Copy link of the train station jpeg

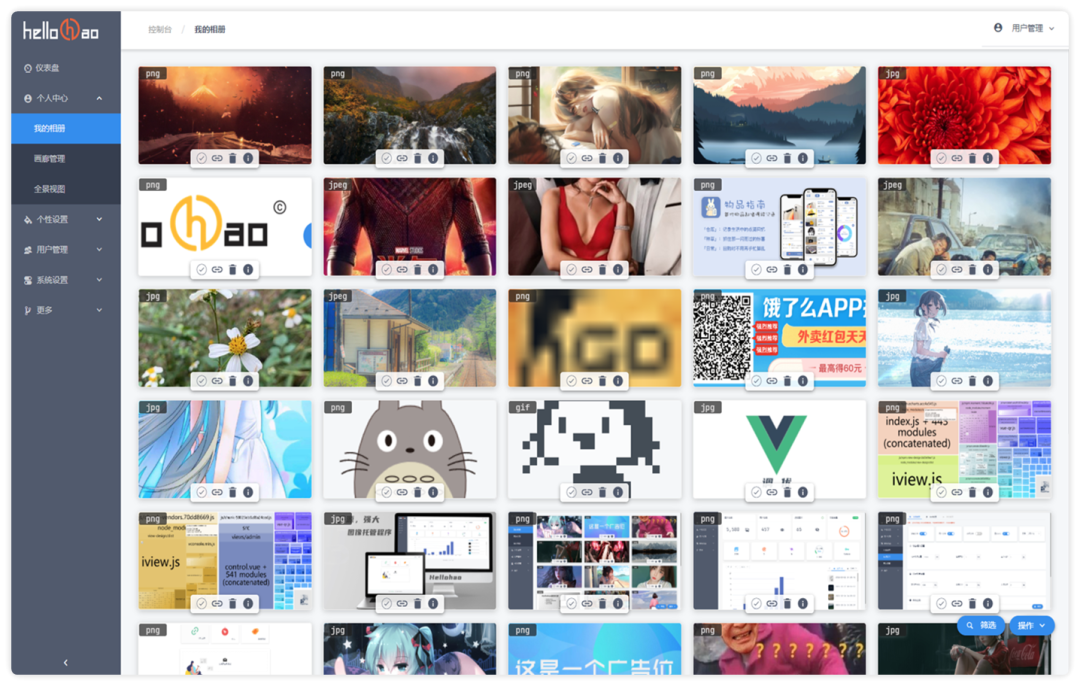point(402,381)
